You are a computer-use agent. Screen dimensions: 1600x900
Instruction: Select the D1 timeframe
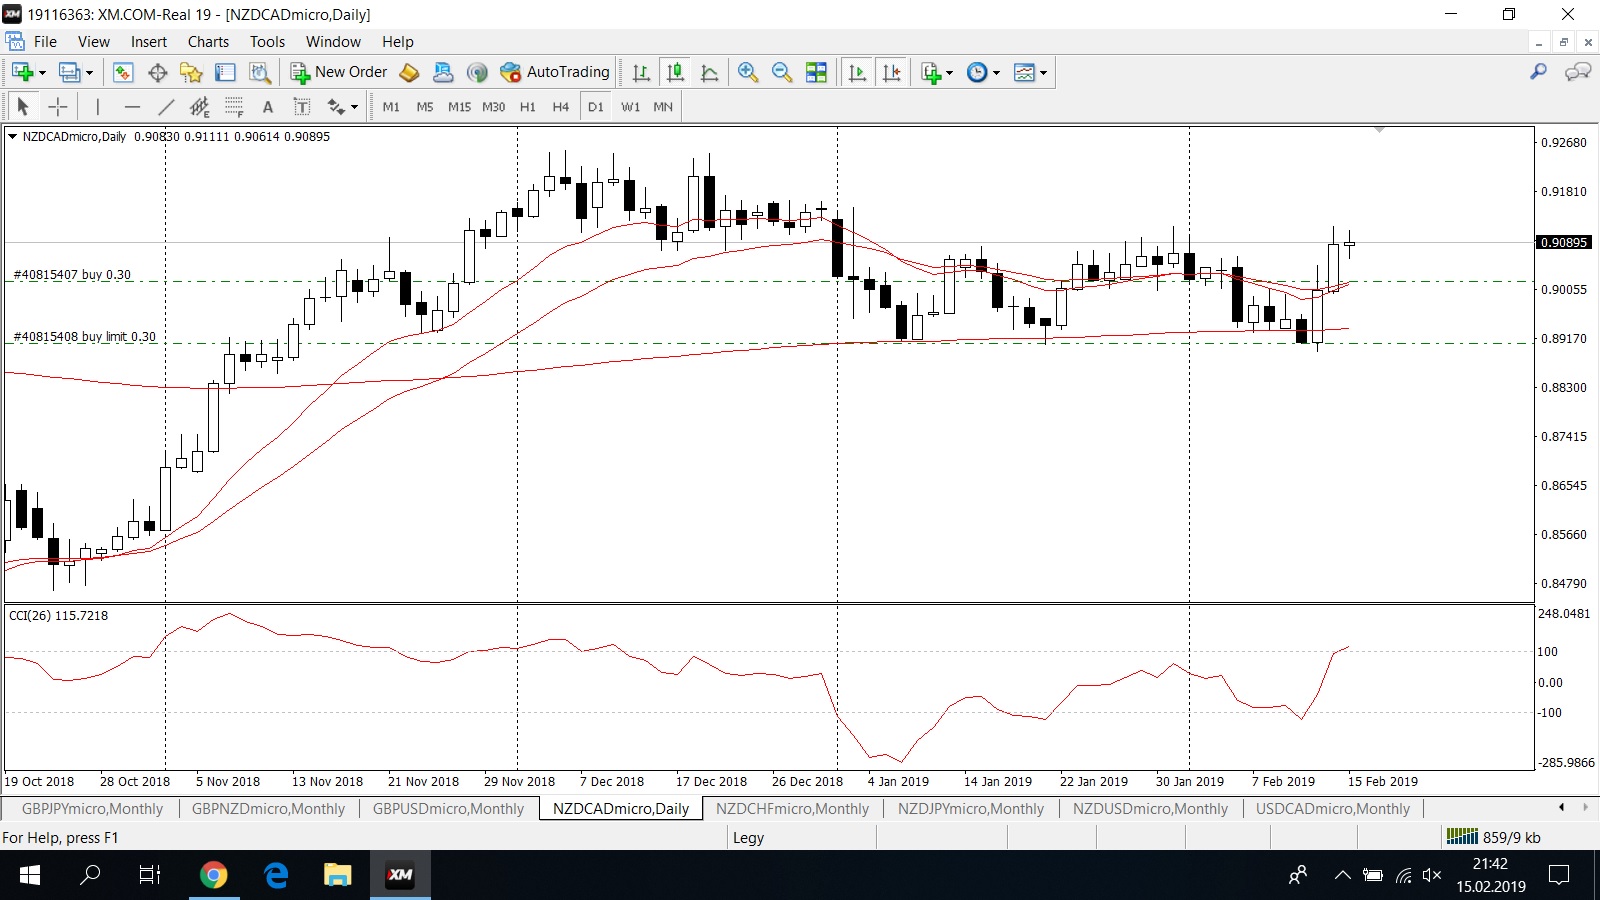coord(596,107)
